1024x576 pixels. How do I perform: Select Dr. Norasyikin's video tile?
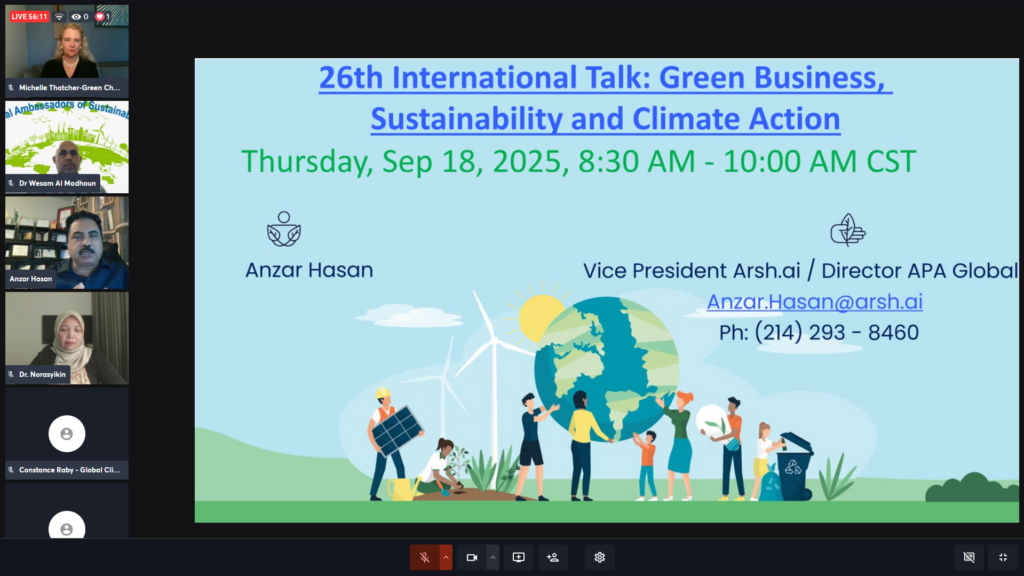tap(67, 338)
